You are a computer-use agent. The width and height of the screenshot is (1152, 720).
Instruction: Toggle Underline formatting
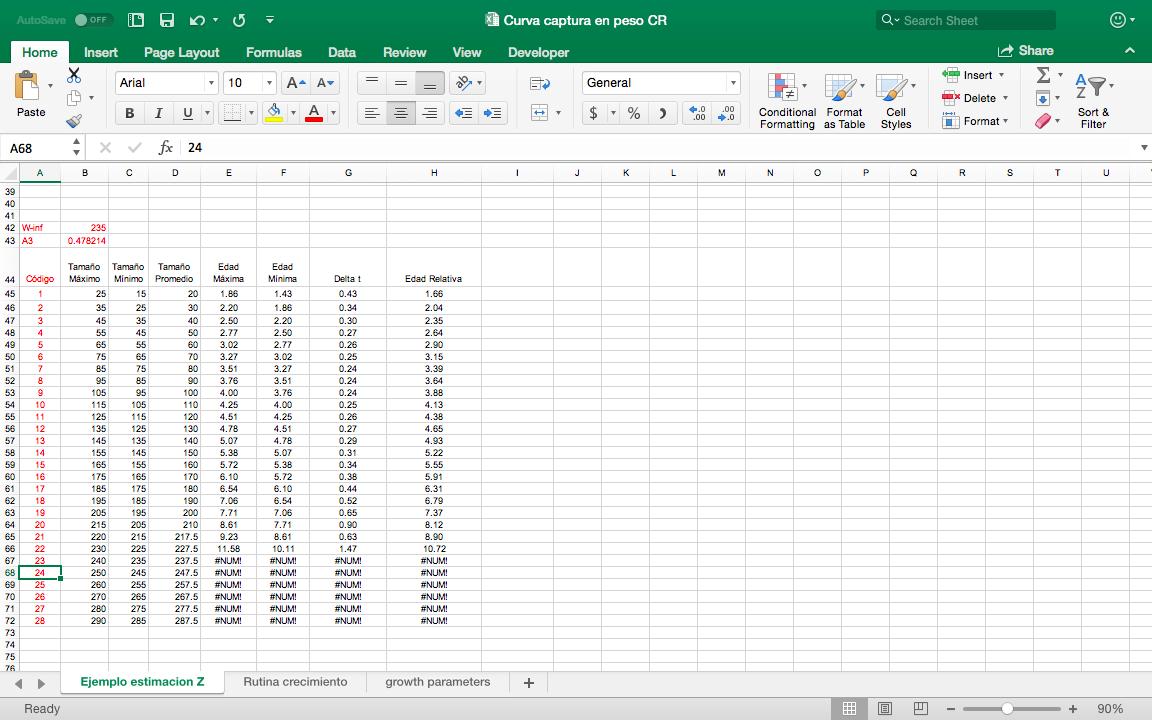187,112
